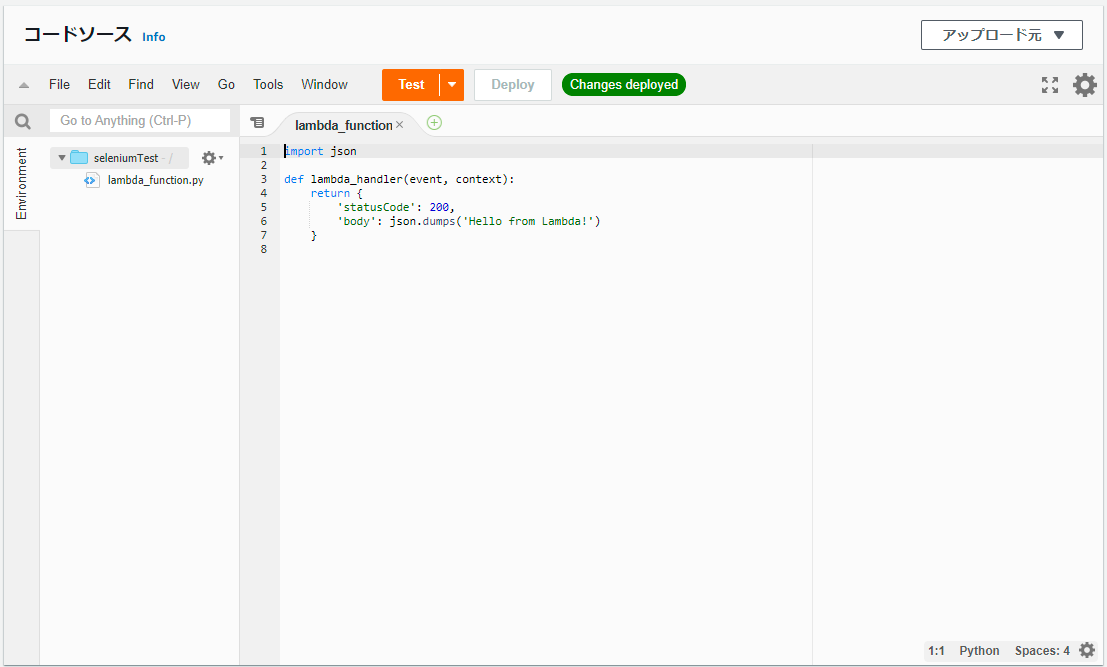The width and height of the screenshot is (1107, 667).
Task: Collapse the menu bar with up arrow
Action: [24, 85]
